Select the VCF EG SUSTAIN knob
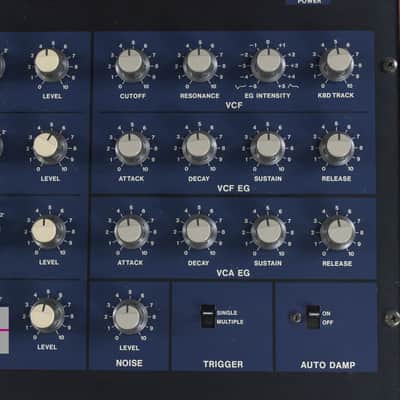The image size is (400, 400). tap(268, 148)
